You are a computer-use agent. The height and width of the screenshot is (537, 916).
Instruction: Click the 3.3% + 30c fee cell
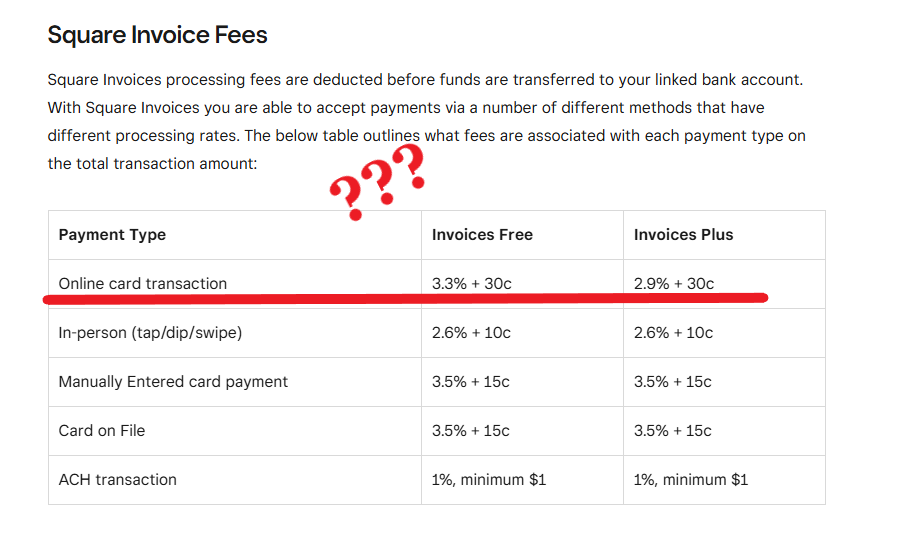[x=471, y=283]
